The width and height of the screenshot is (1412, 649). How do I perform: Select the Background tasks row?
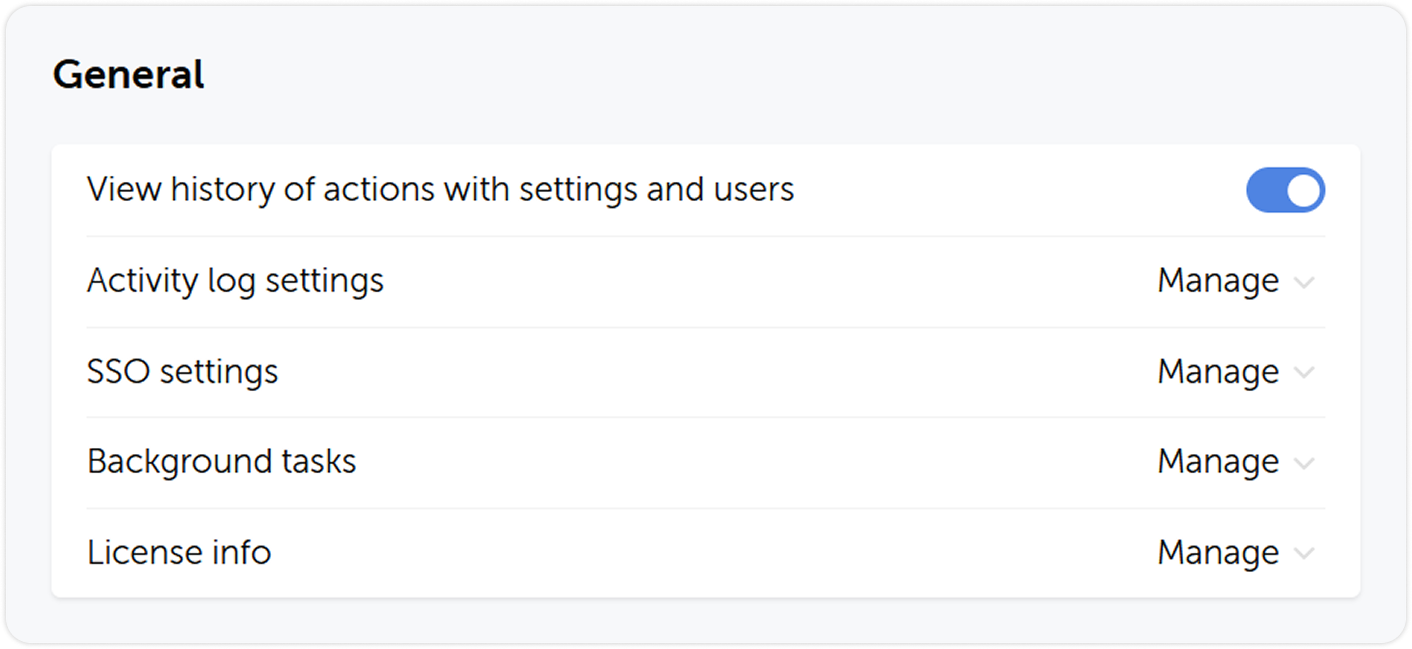tap(222, 461)
